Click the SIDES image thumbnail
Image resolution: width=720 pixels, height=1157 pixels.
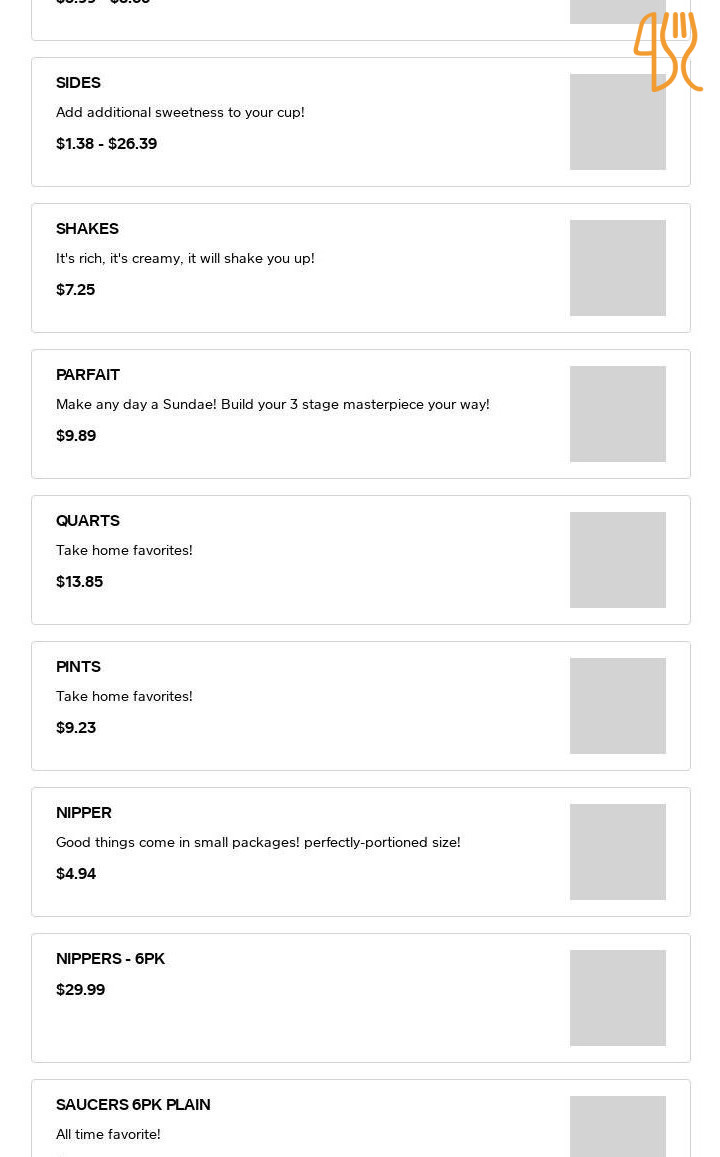(x=618, y=122)
